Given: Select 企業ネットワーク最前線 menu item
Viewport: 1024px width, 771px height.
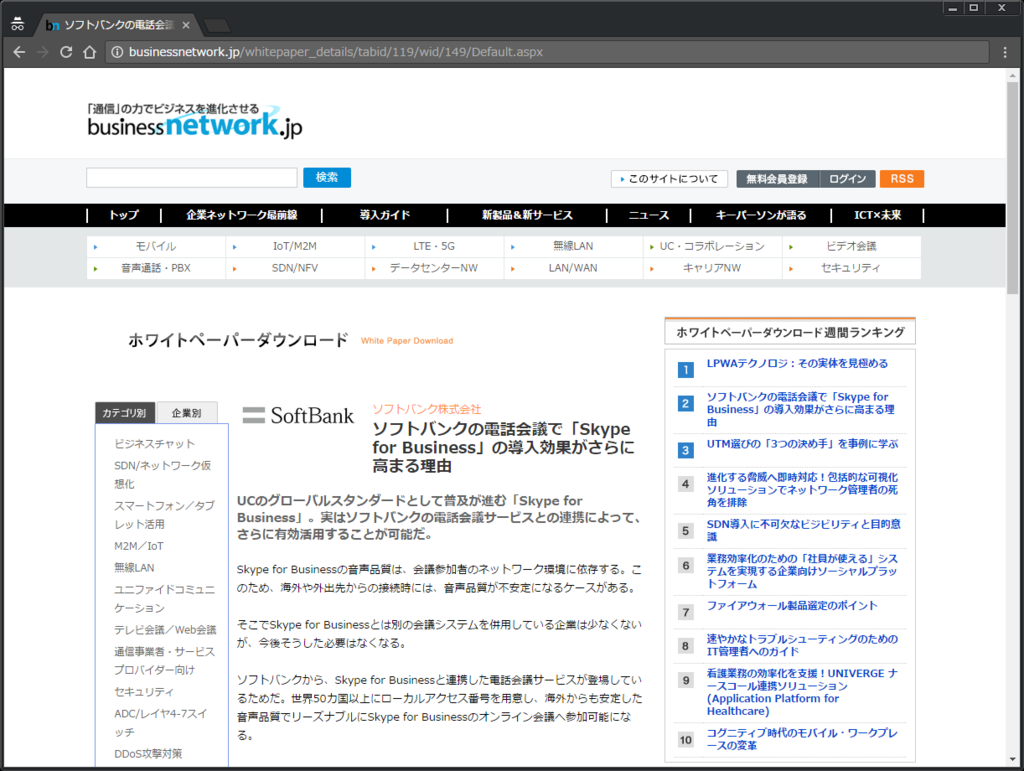Looking at the screenshot, I should [x=242, y=215].
